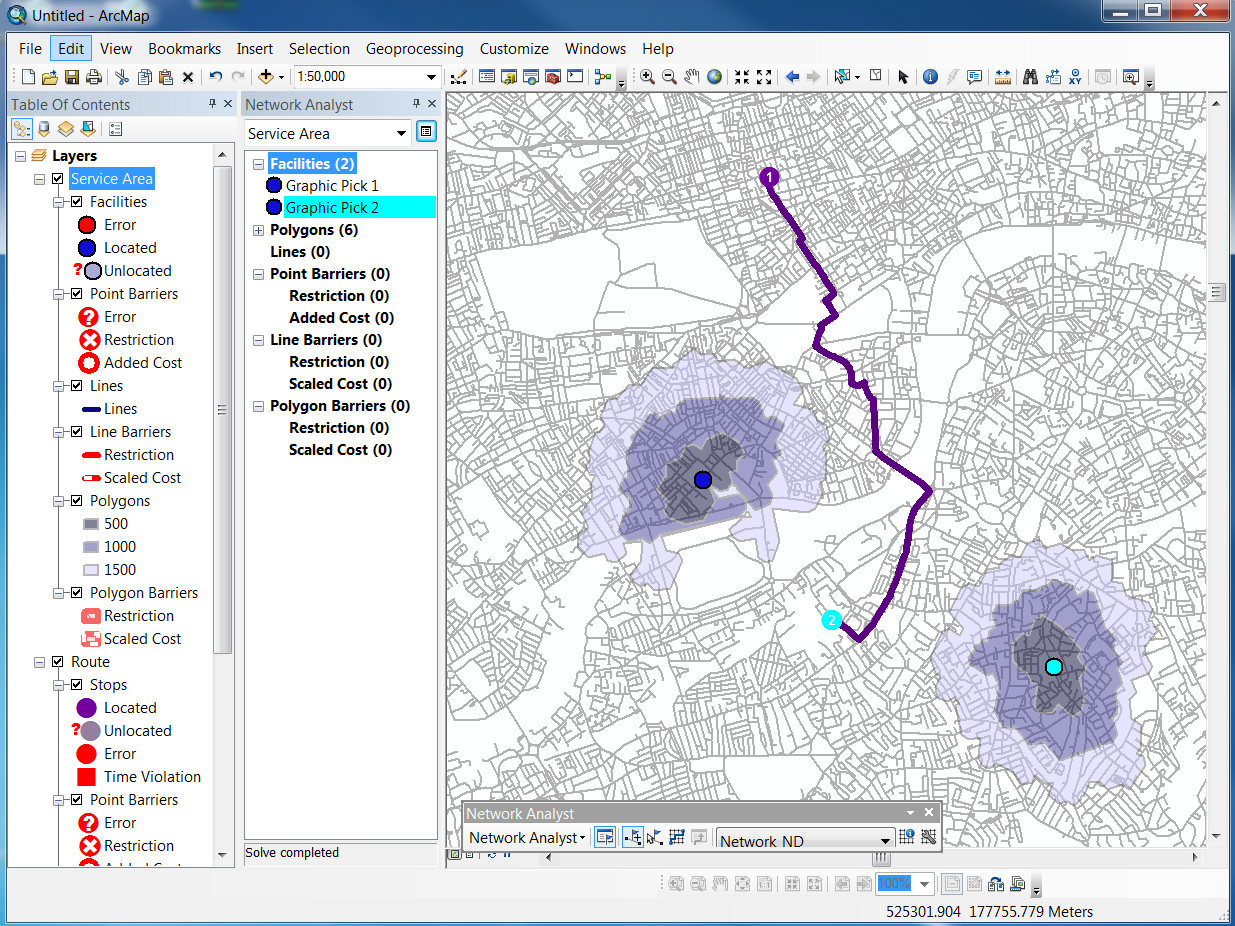
Task: Open the Geoprocessing menu
Action: tap(414, 48)
